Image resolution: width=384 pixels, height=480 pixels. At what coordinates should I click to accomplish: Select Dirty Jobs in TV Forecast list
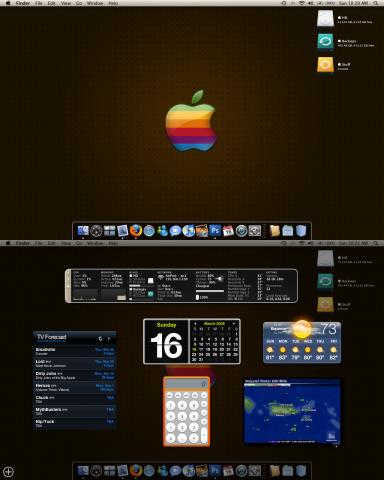coord(75,375)
